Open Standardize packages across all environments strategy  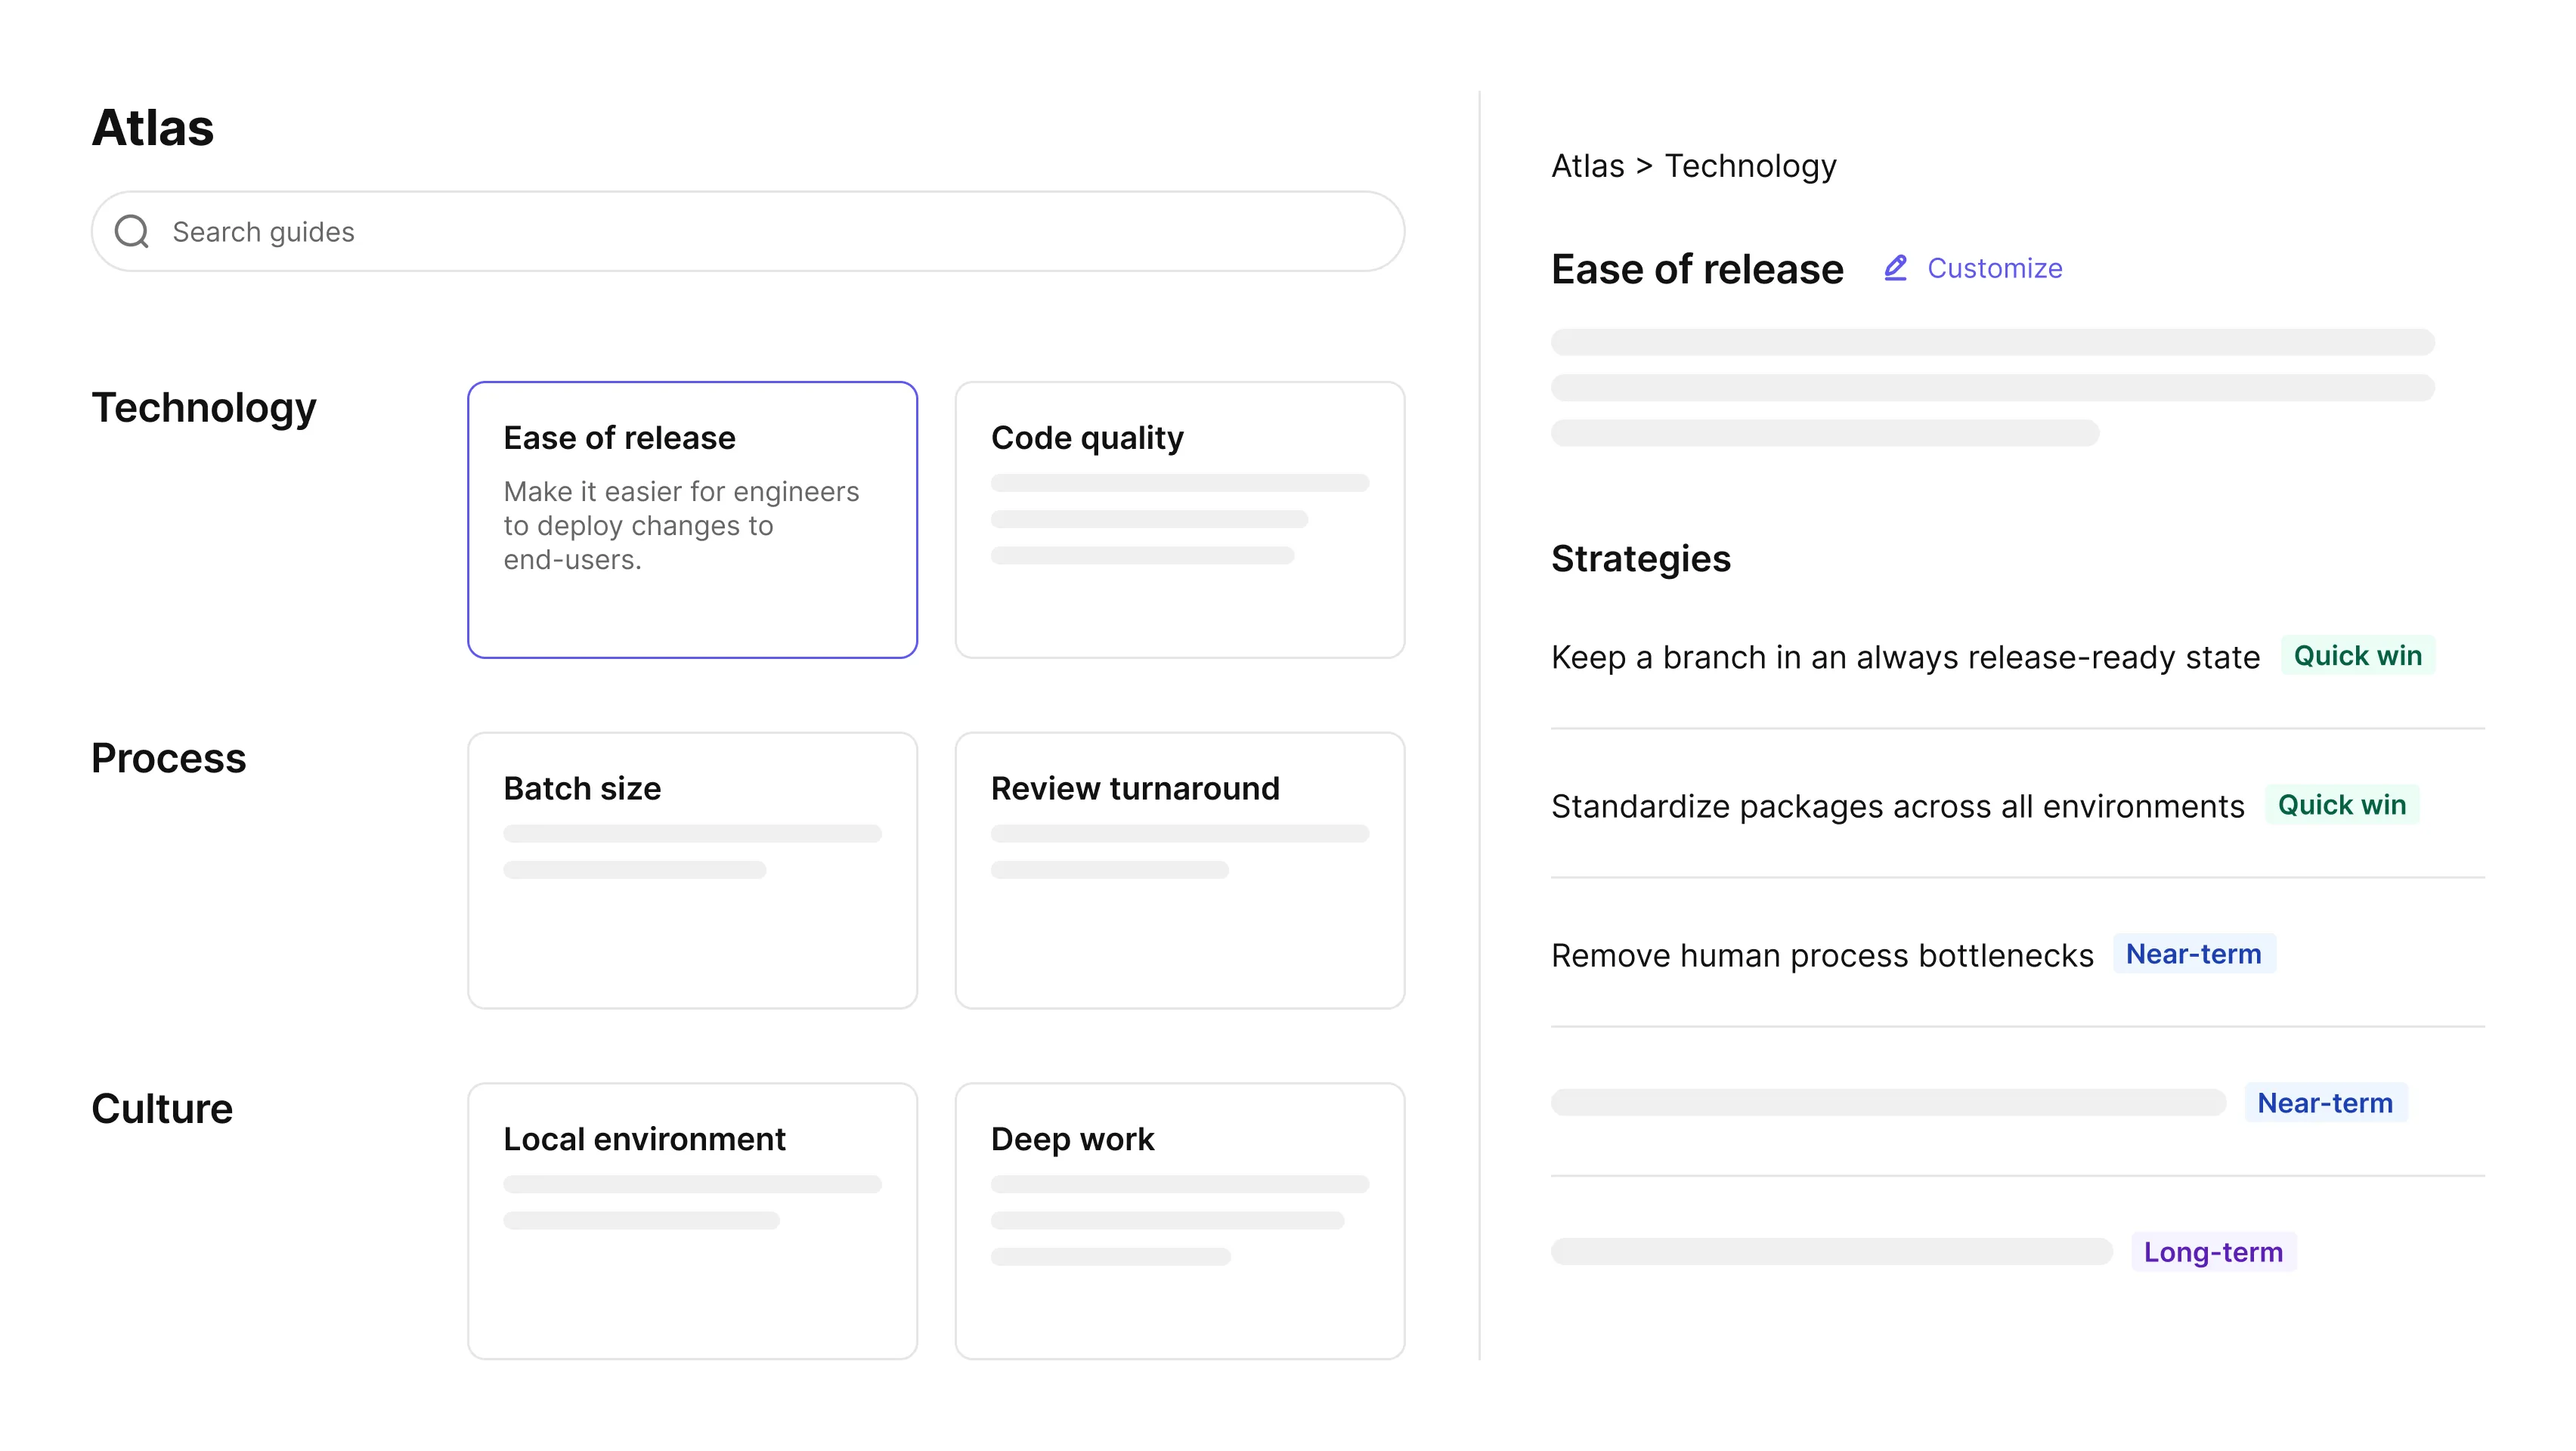[1897, 806]
